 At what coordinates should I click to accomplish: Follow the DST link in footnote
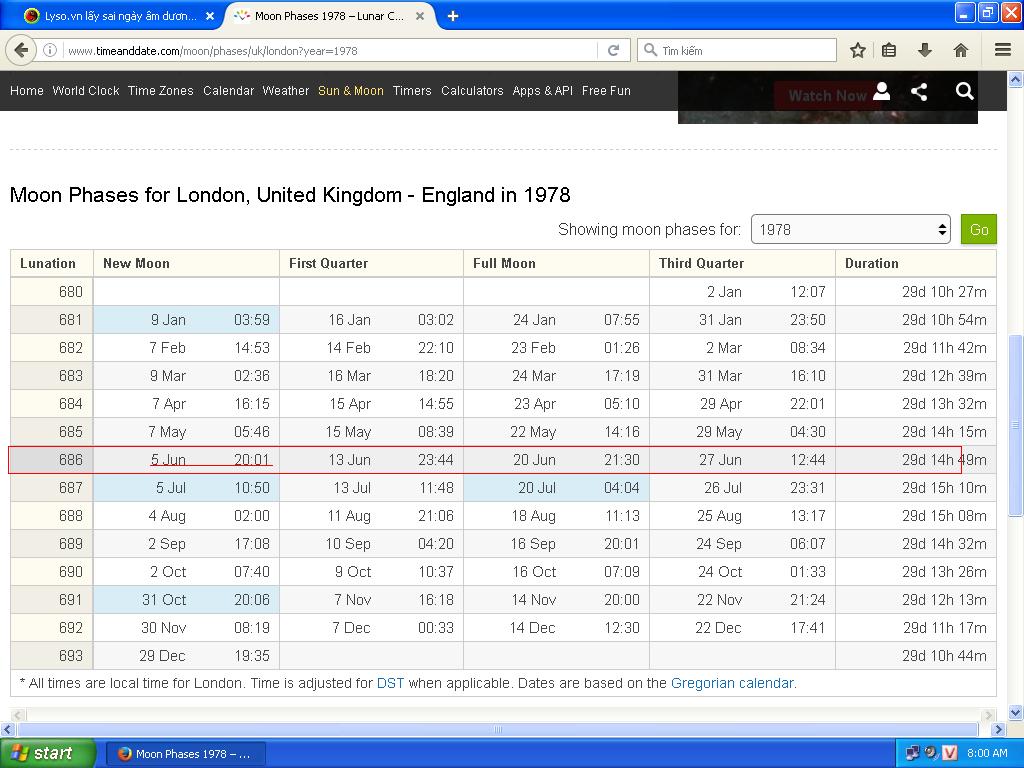(x=390, y=683)
